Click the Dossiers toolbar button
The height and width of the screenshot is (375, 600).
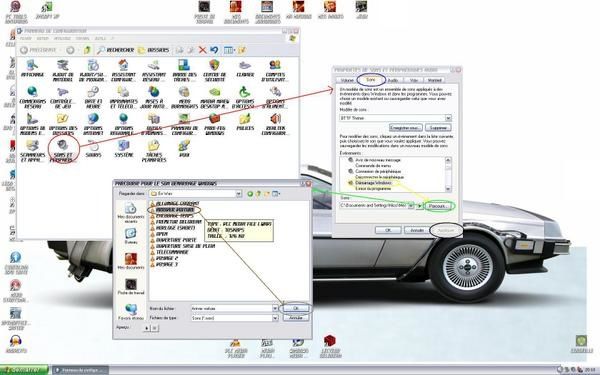(x=153, y=50)
